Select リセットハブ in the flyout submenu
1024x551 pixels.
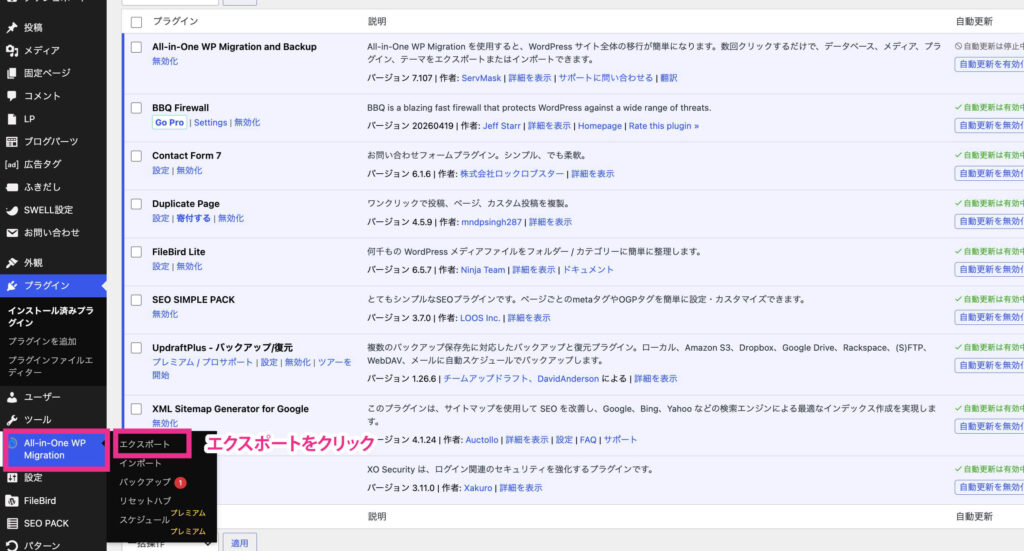coord(144,501)
